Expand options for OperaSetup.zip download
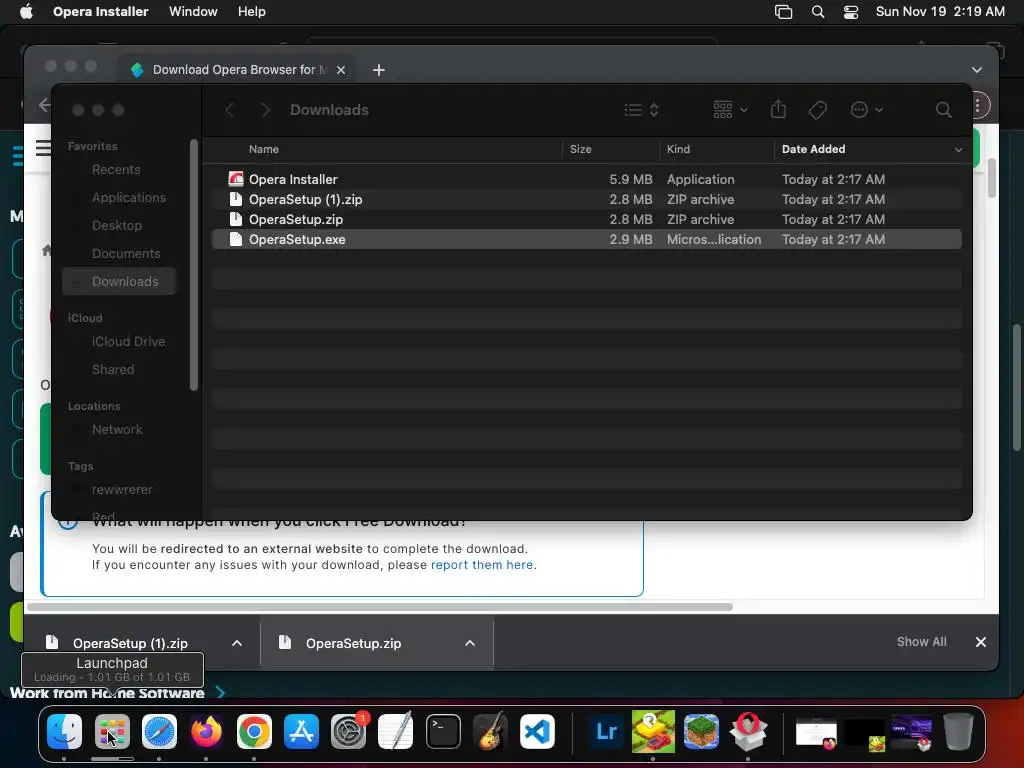1024x768 pixels. (x=470, y=643)
